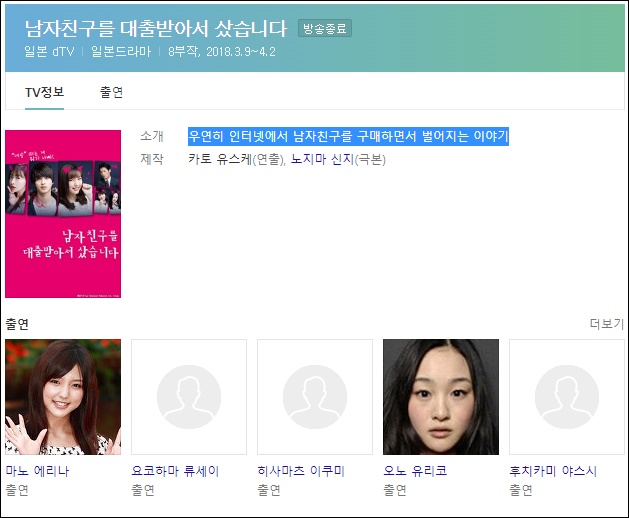The image size is (629, 518).
Task: Expand cast list with 더보기
Action: pos(607,323)
